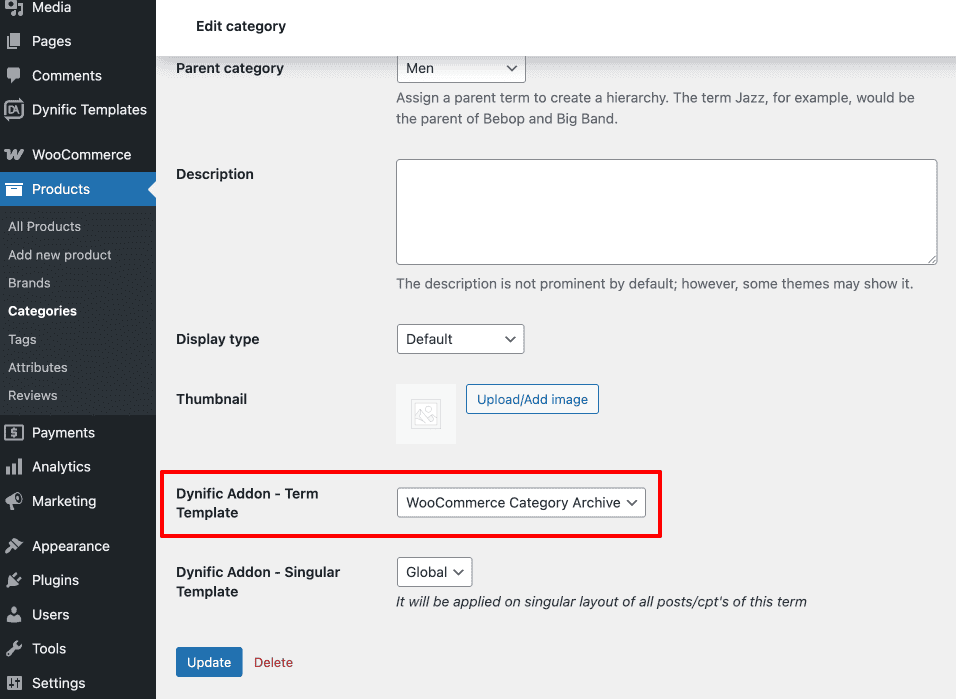
Task: Click the Edit category heading
Action: [x=241, y=26]
